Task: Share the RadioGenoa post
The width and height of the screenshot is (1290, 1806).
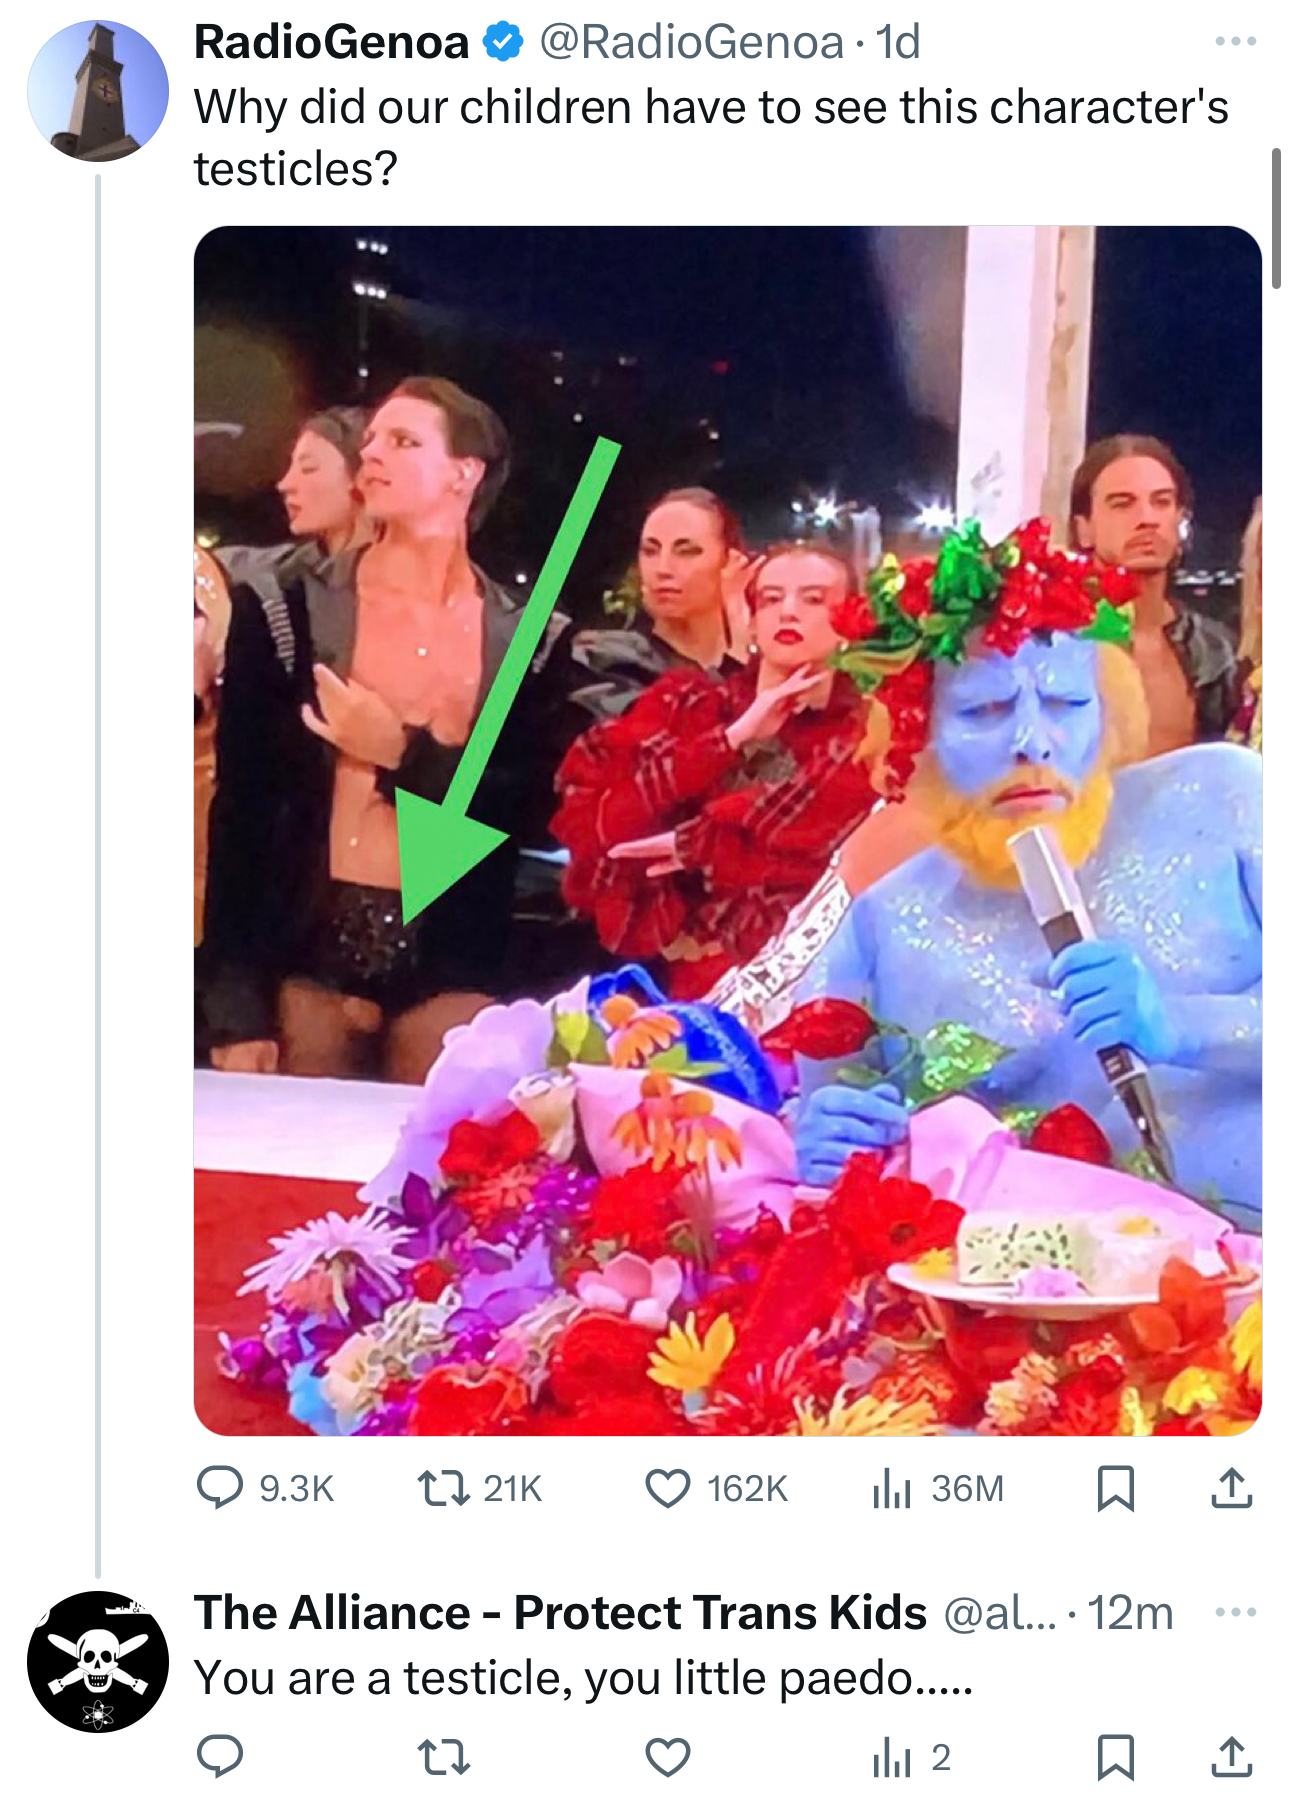Action: pyautogui.click(x=1231, y=1487)
